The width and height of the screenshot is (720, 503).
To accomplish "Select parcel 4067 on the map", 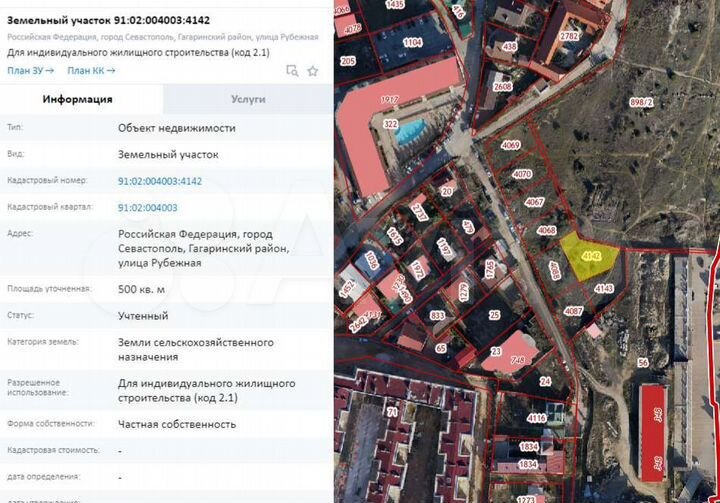I will coord(535,202).
